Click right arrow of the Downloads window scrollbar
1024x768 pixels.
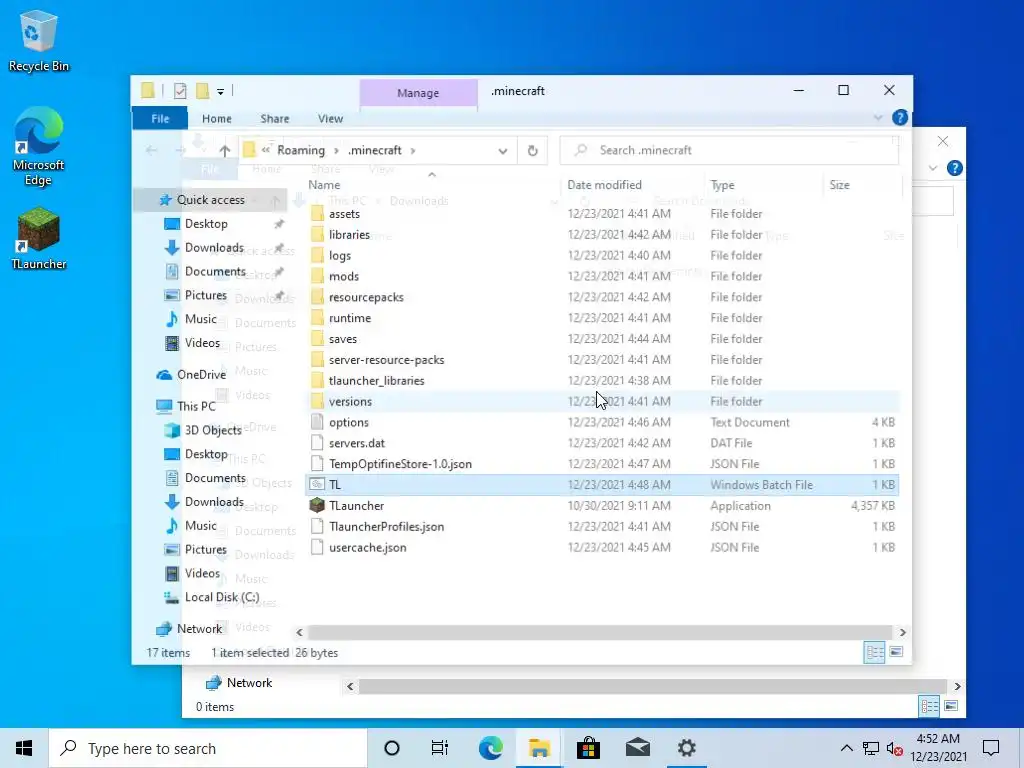(x=957, y=686)
